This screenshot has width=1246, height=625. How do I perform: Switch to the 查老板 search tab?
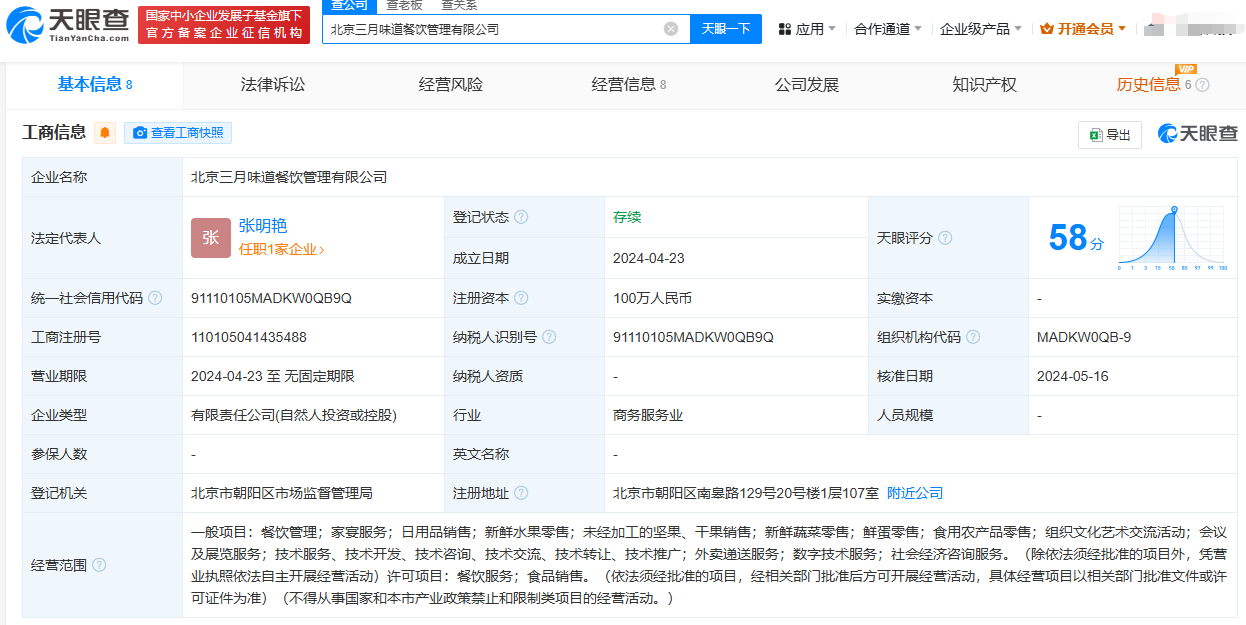click(x=405, y=5)
